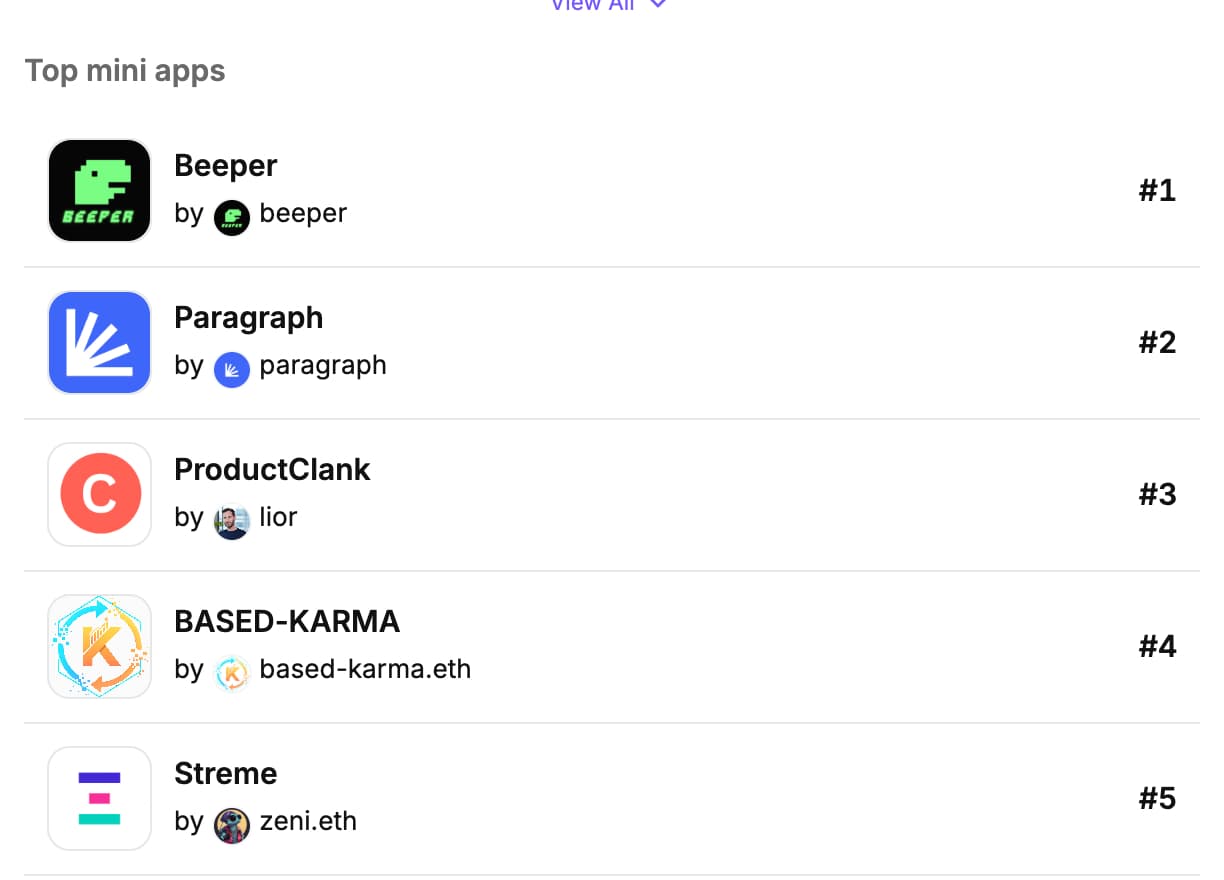This screenshot has height=880, width=1224.
Task: Click lior's profile avatar
Action: coord(231,518)
